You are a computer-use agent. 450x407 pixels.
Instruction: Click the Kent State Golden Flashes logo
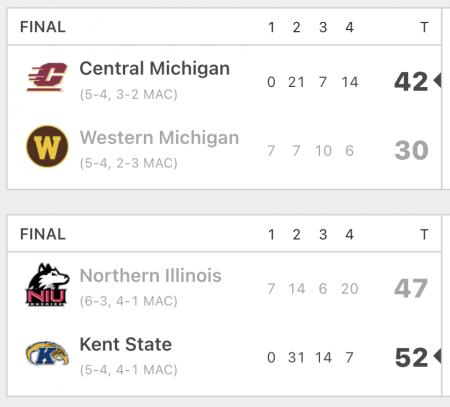coord(47,353)
